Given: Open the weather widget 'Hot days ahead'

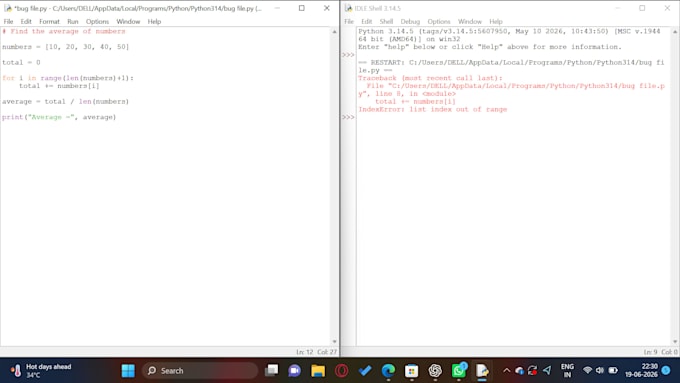Looking at the screenshot, I should 41,371.
